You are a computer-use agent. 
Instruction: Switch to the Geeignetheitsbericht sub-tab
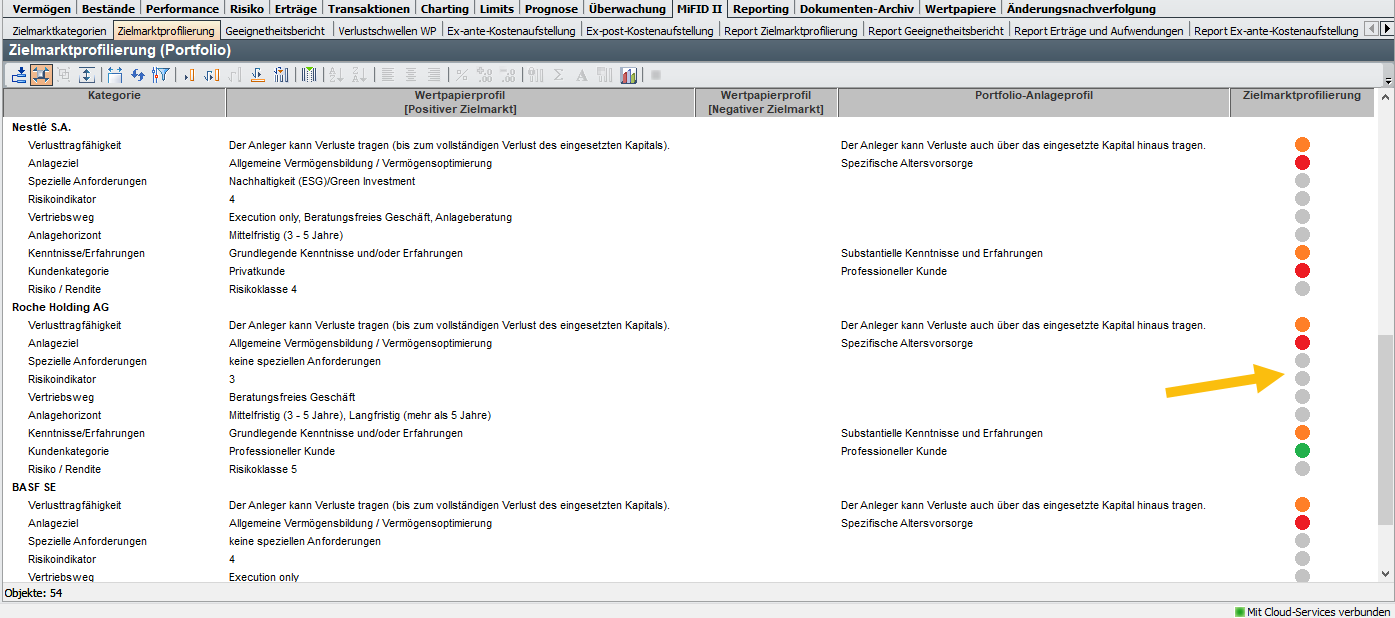[275, 31]
